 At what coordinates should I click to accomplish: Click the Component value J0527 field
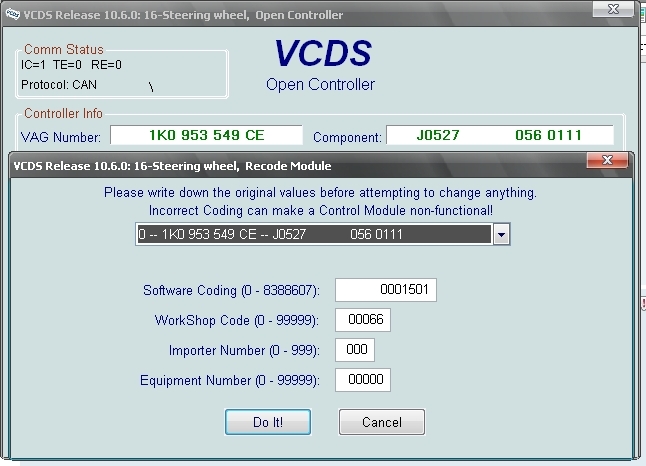point(499,135)
